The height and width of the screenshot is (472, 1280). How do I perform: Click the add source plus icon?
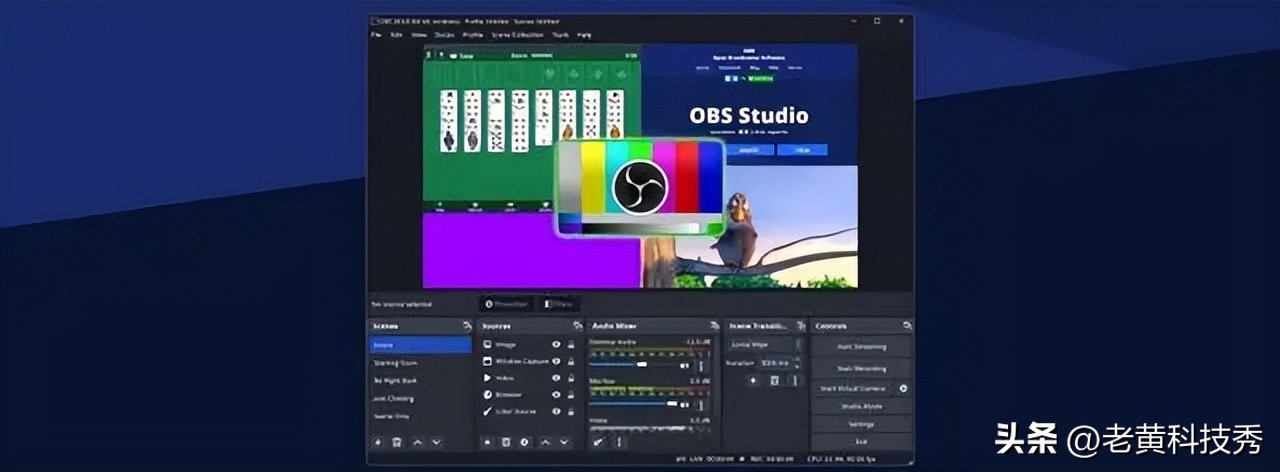(488, 442)
